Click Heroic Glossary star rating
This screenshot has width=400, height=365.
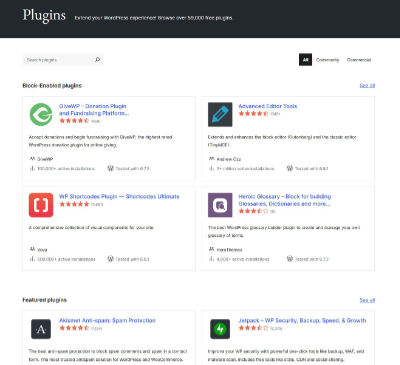pos(253,211)
